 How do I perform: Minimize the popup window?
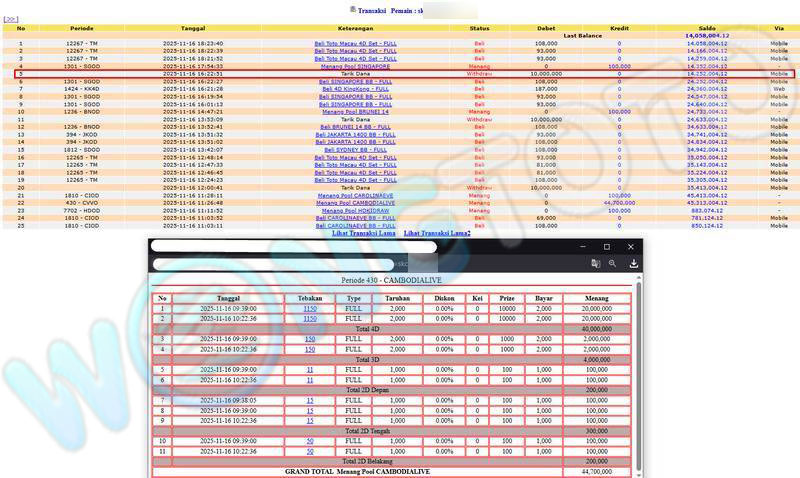tap(581, 246)
